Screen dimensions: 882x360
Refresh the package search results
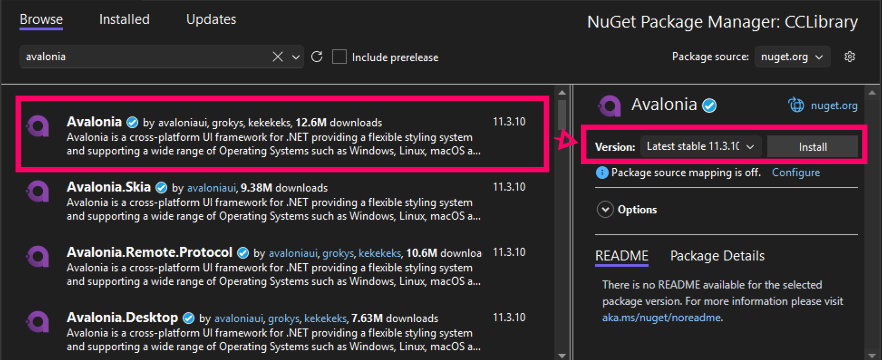pyautogui.click(x=317, y=57)
